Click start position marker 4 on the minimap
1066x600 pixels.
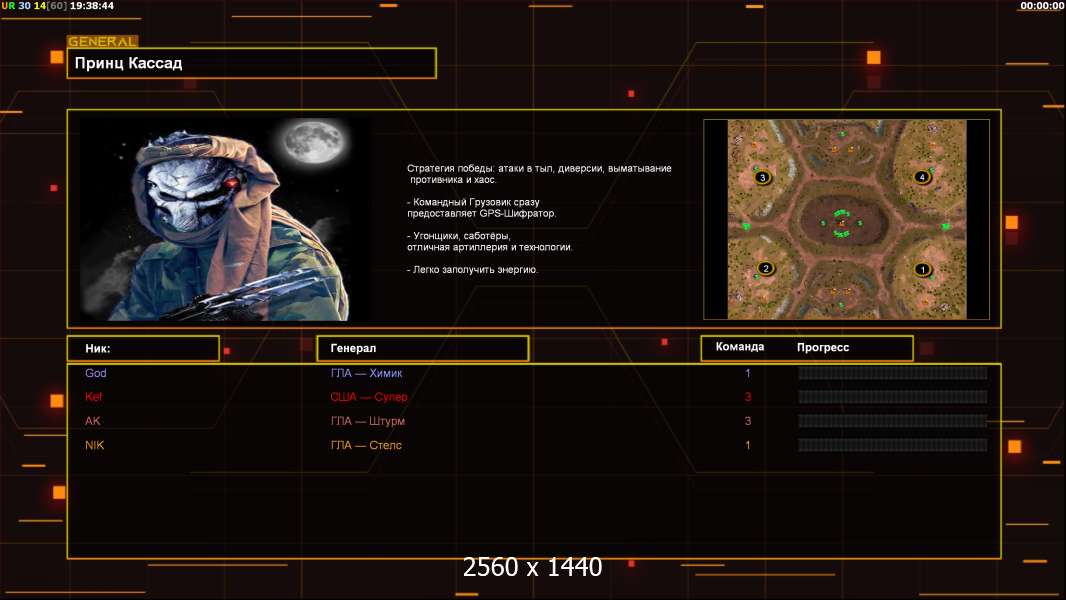pos(922,177)
